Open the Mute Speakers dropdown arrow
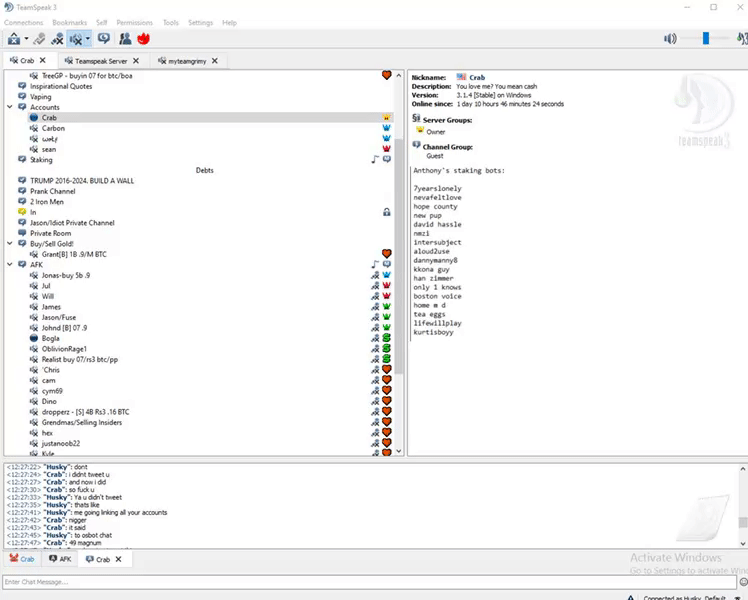This screenshot has height=600, width=748. tap(87, 39)
